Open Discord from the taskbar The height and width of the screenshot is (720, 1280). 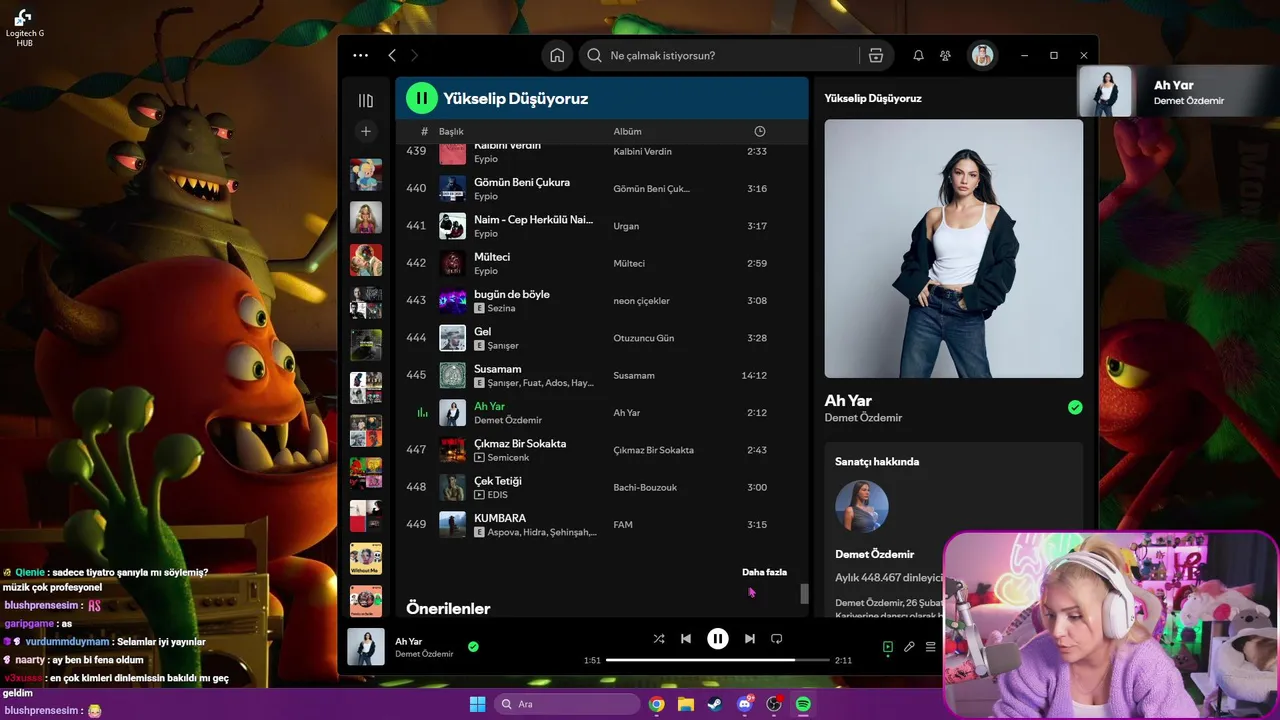coord(745,704)
